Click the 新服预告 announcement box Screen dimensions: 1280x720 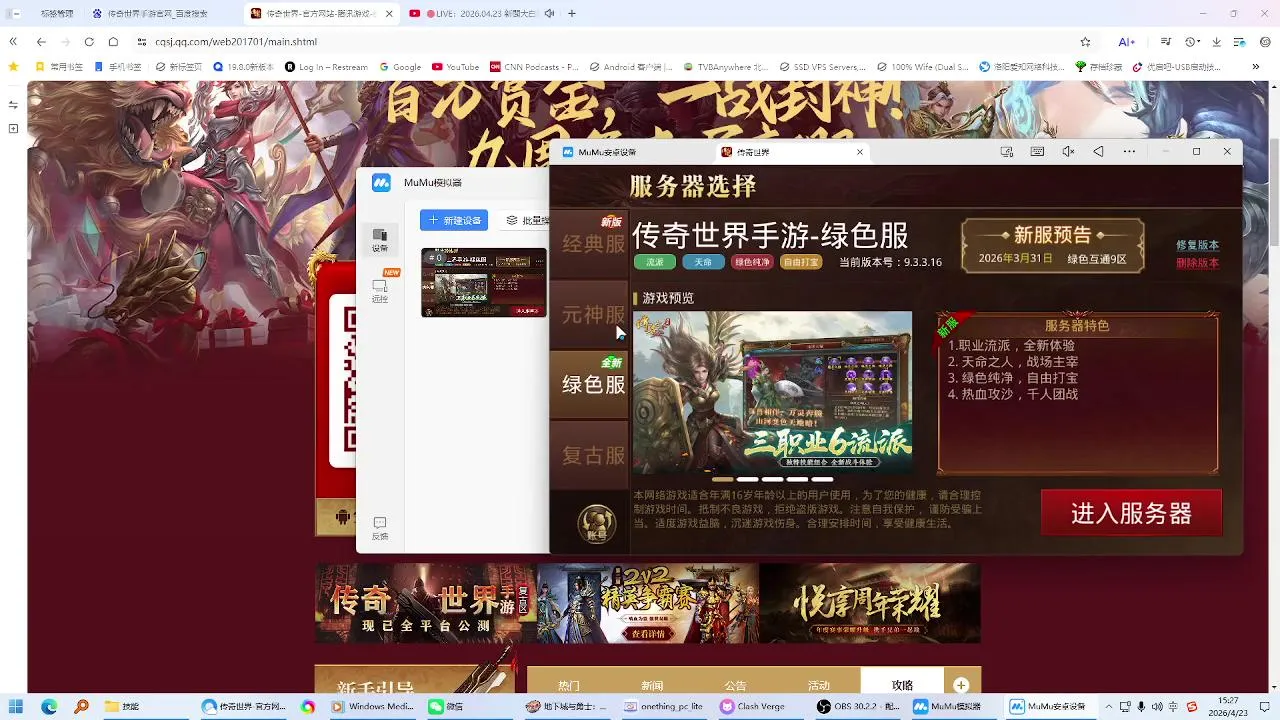click(x=1052, y=245)
